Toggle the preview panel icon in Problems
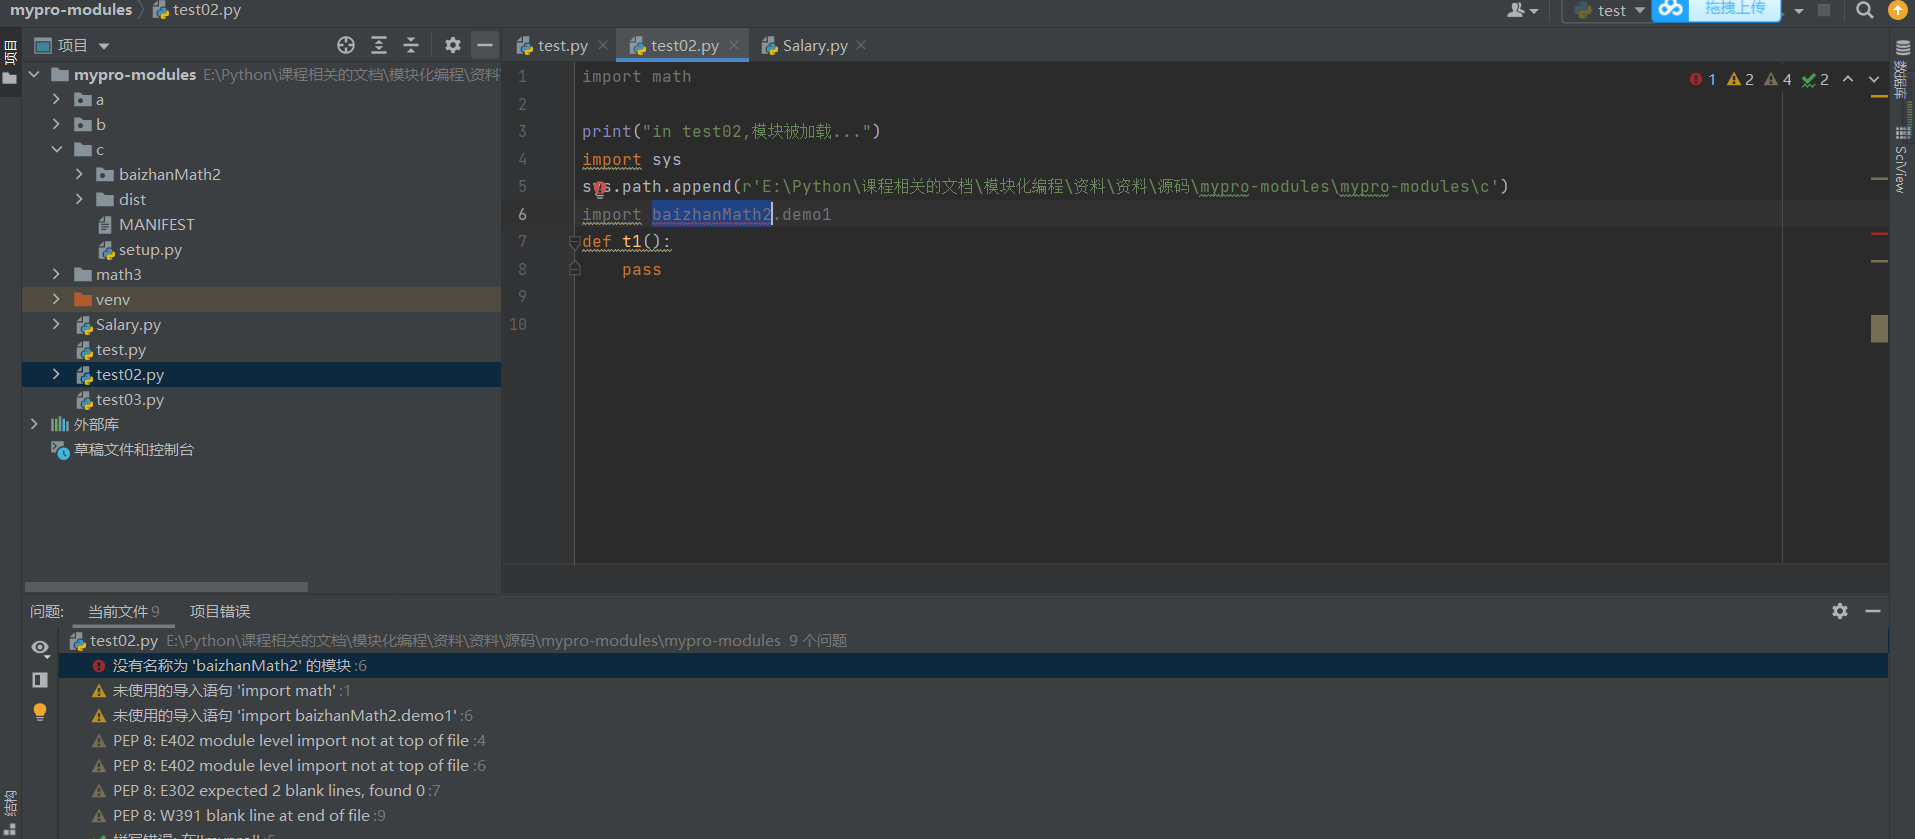 pos(40,680)
